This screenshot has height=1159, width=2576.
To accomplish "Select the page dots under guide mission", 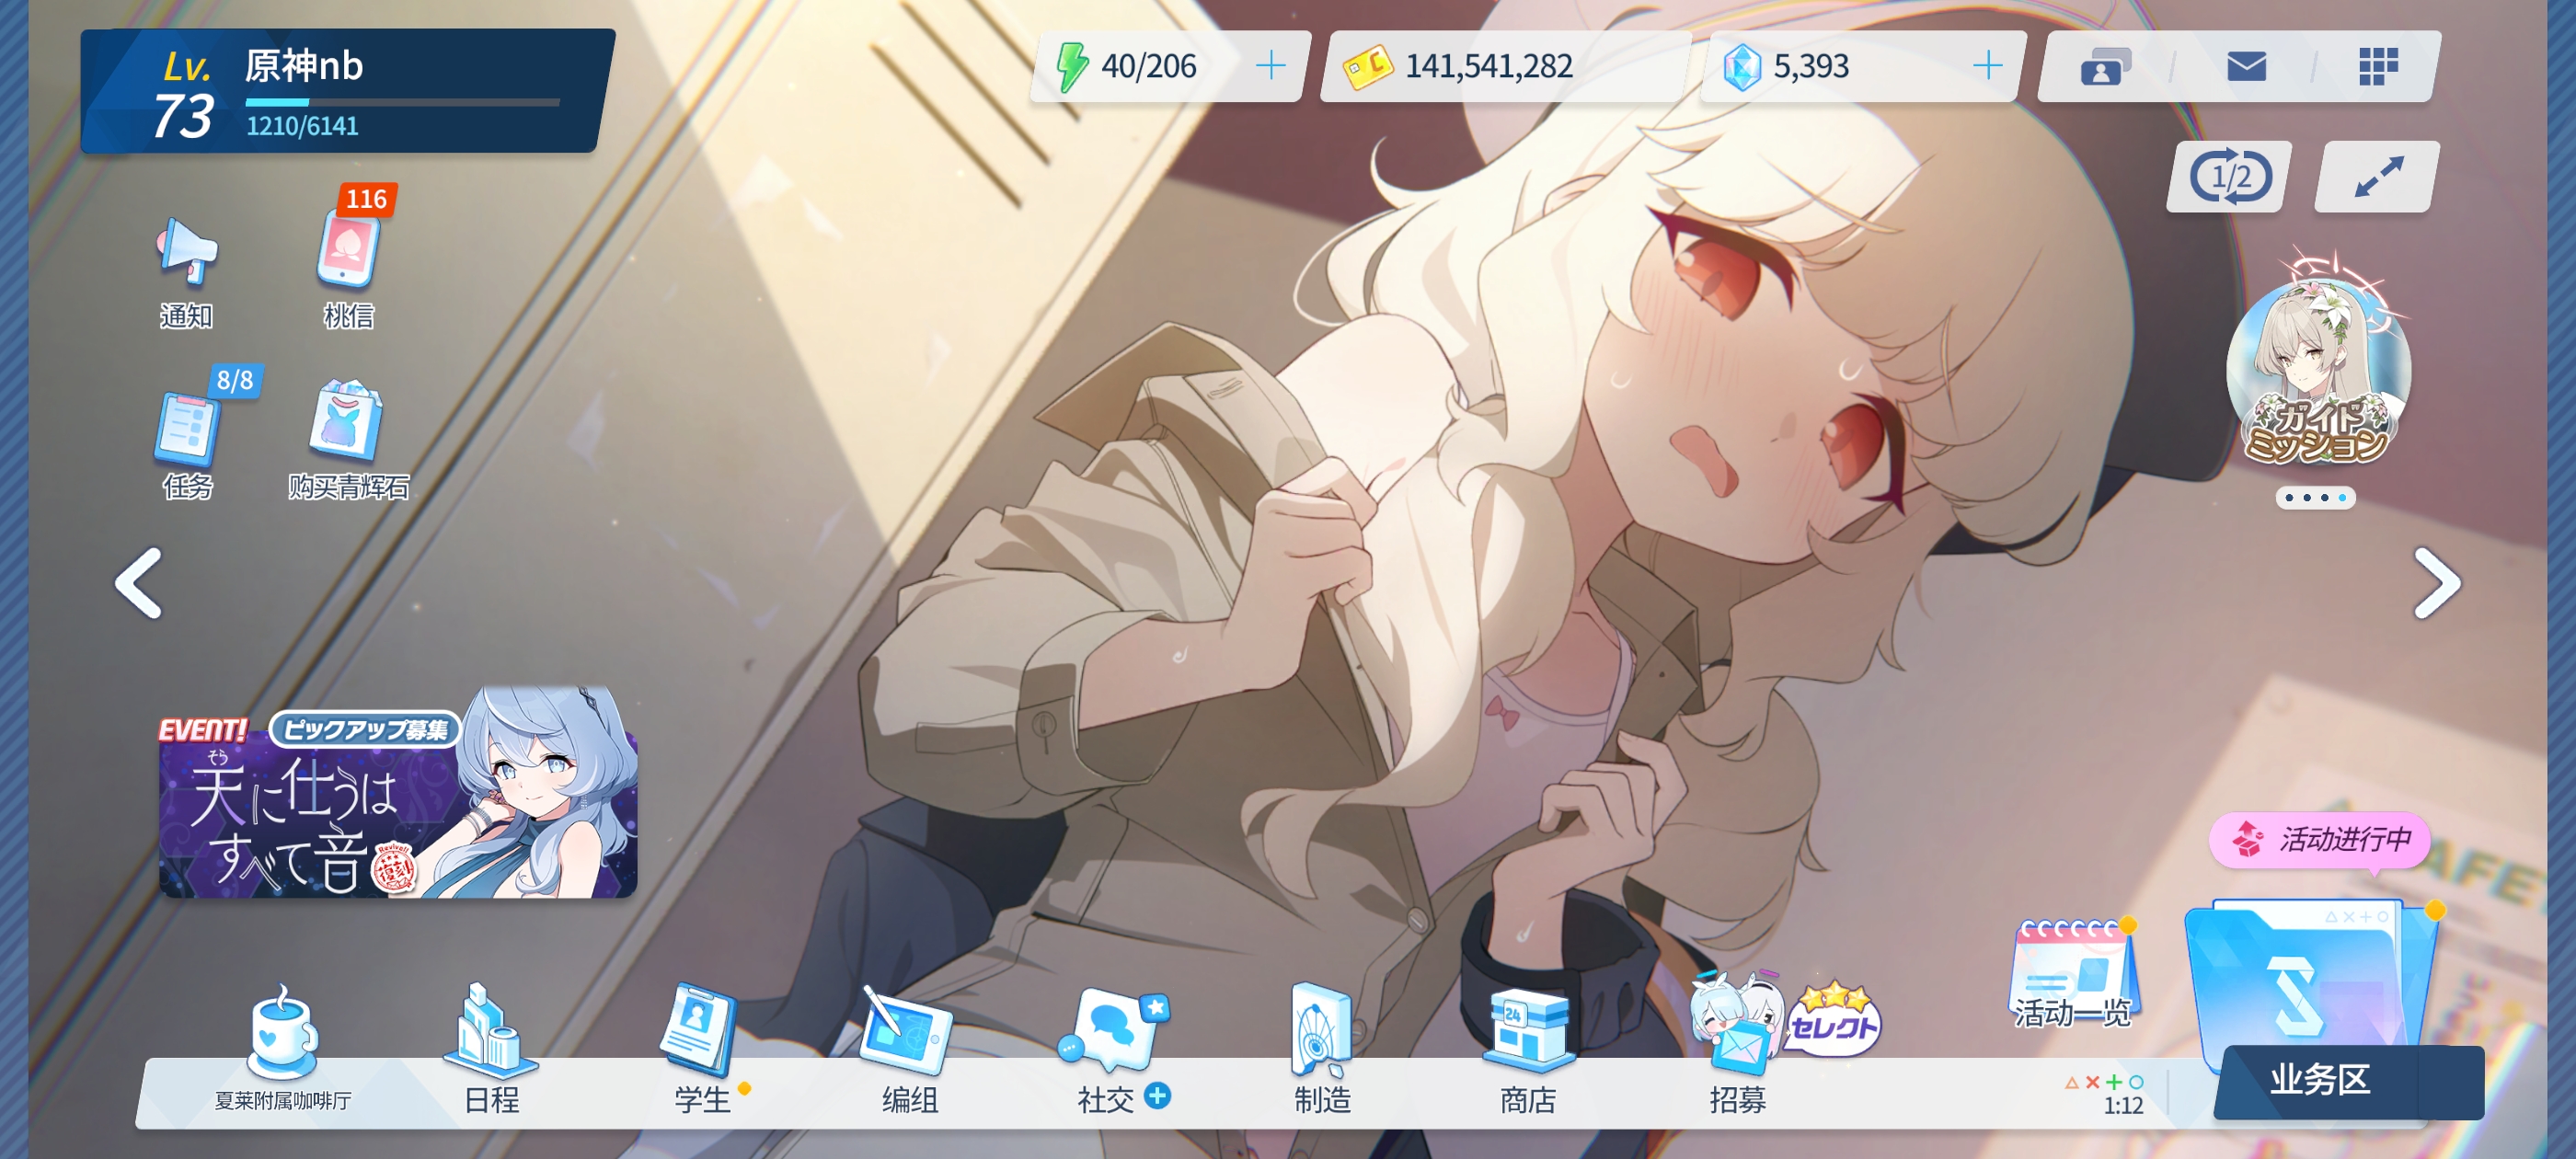I will pyautogui.click(x=2315, y=498).
